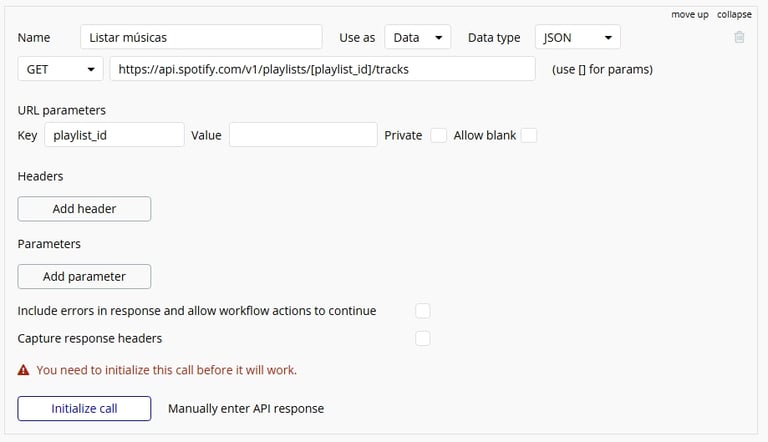Click the red warning triangle icon
The height and width of the screenshot is (442, 768).
click(x=24, y=370)
